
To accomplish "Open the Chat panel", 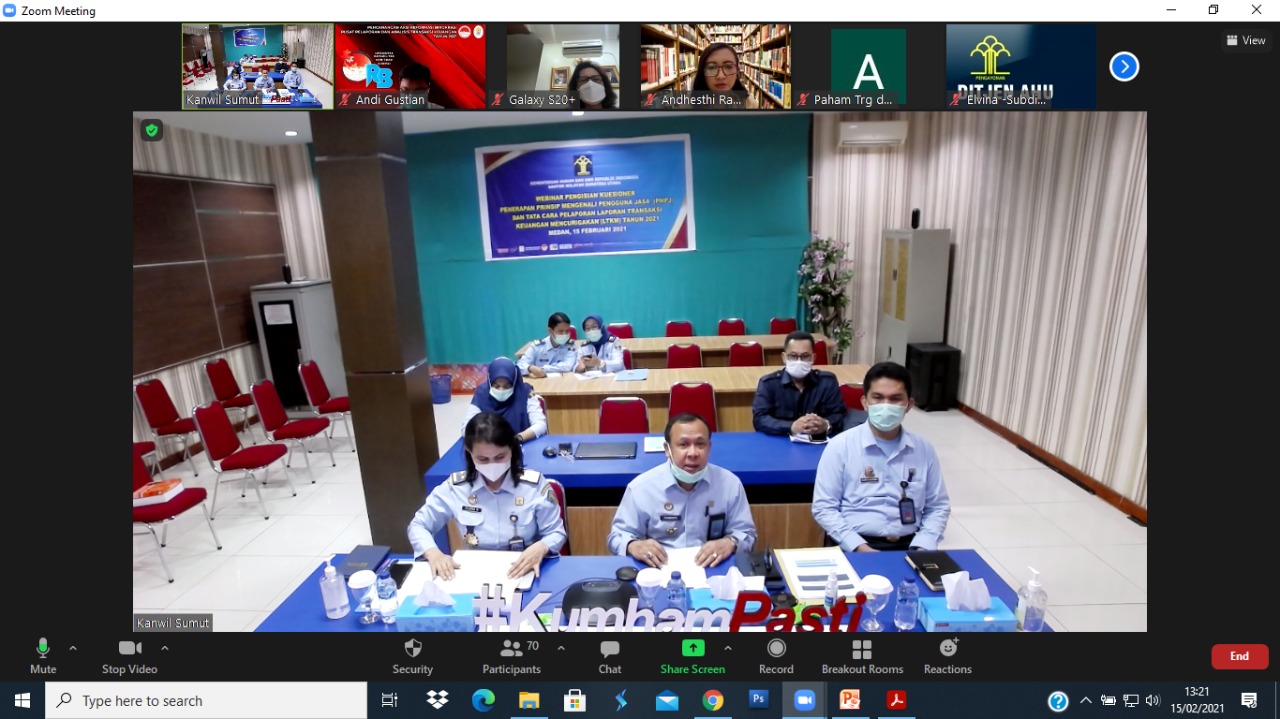I will click(609, 655).
